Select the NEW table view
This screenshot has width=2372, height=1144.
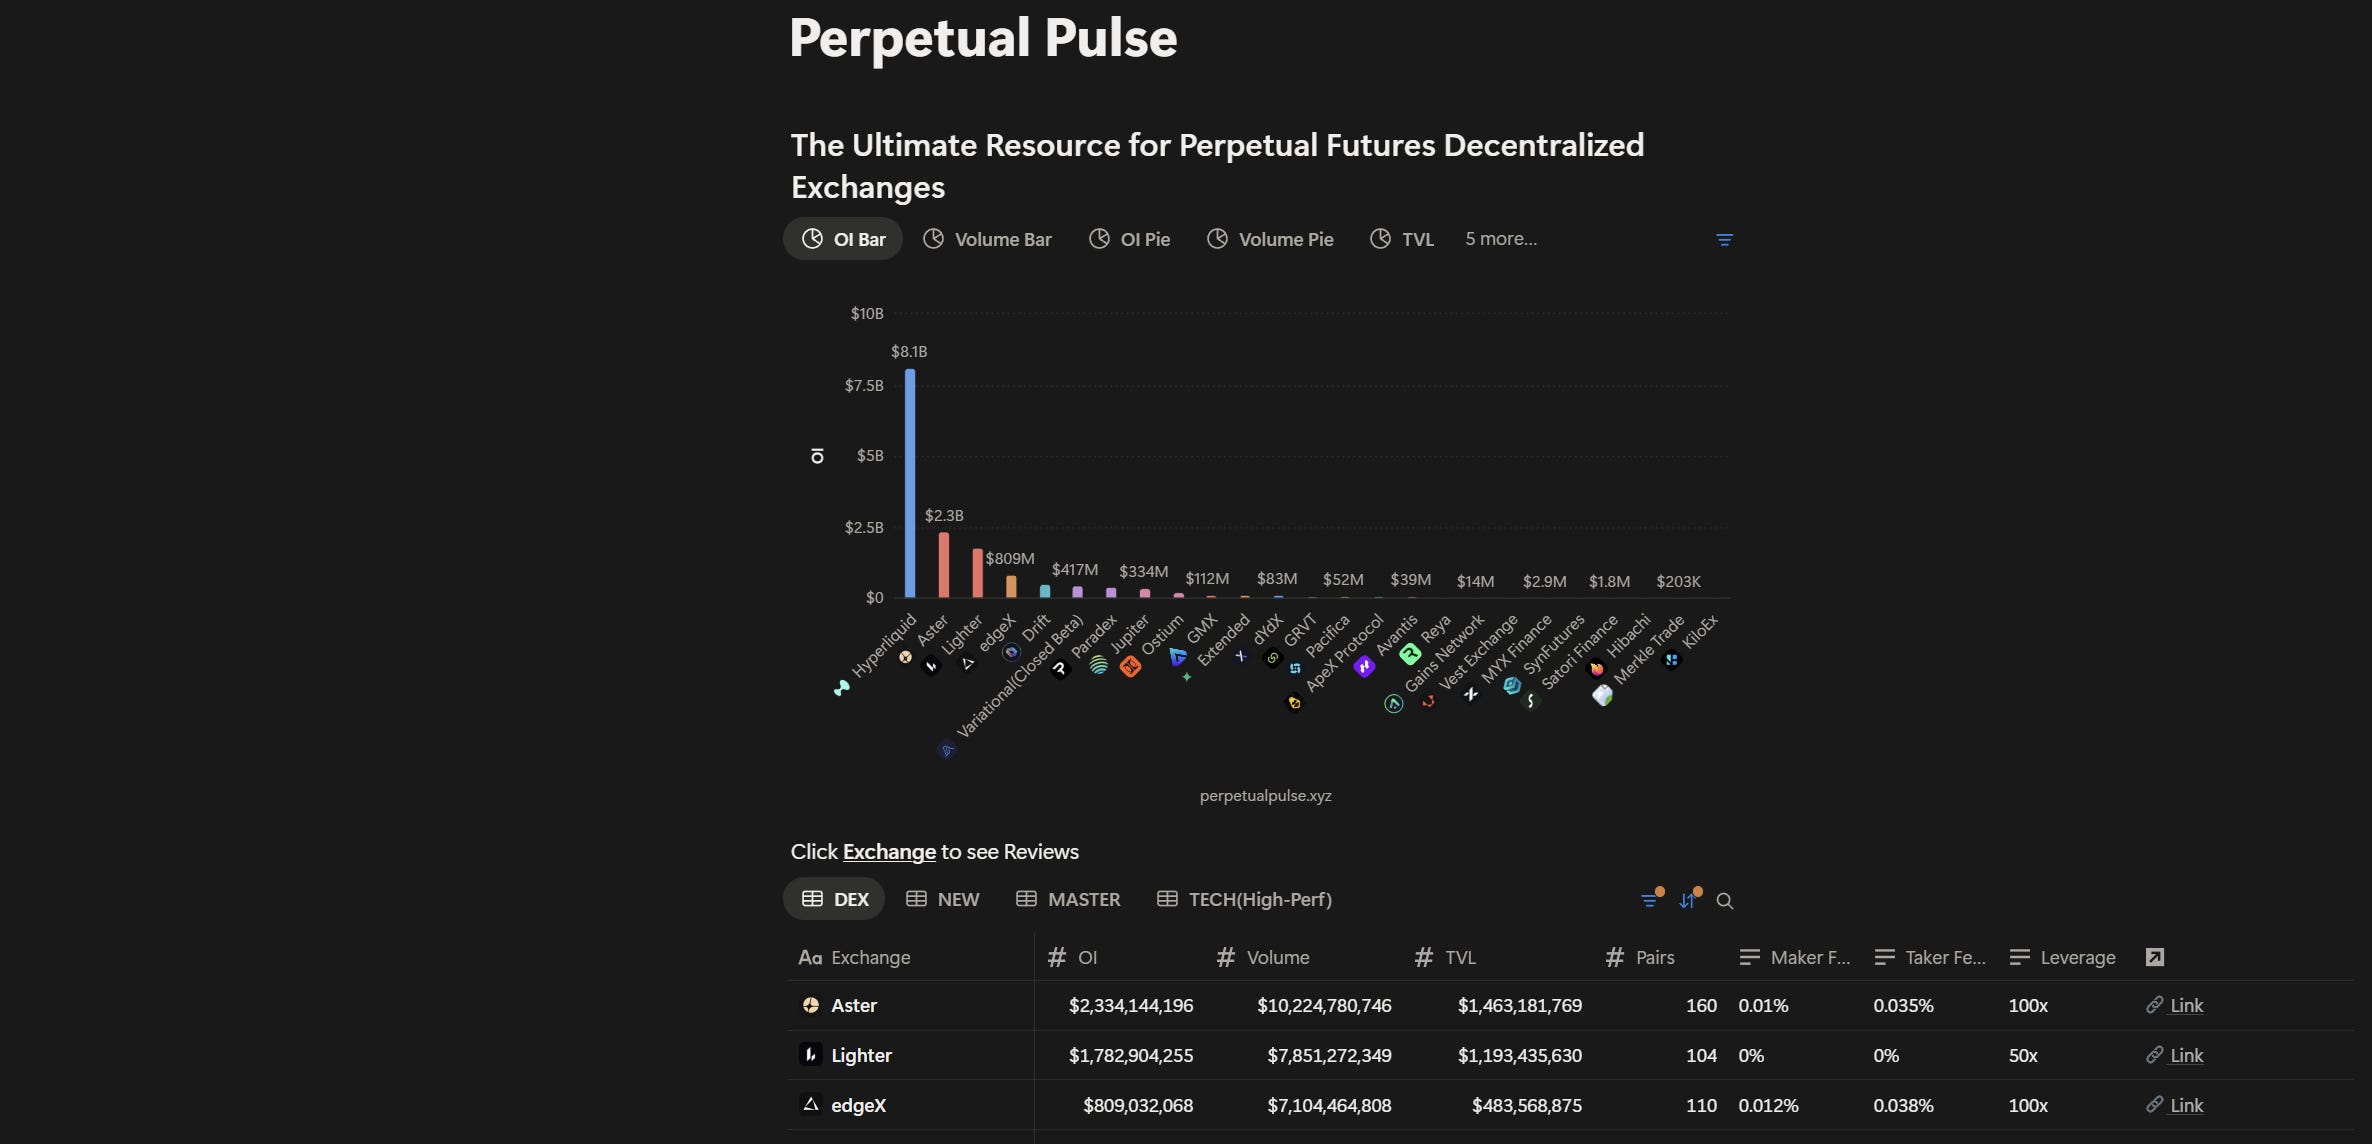(x=943, y=899)
